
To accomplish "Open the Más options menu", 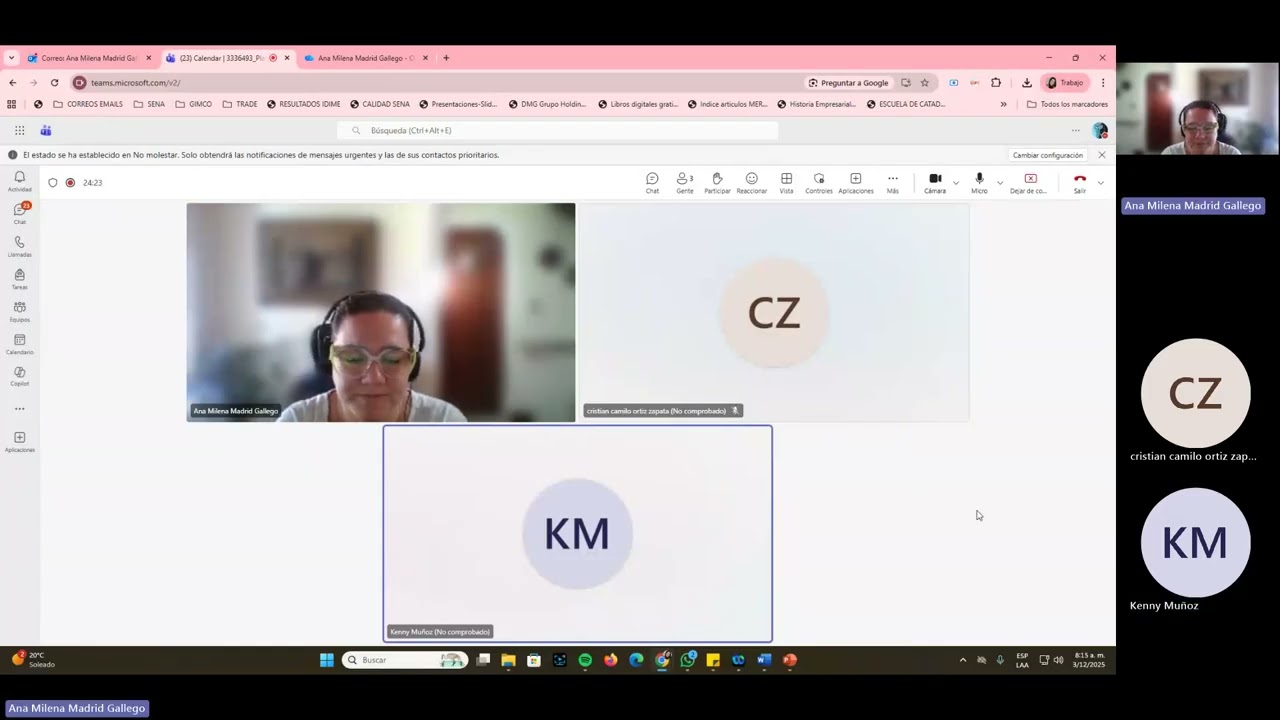I will point(893,183).
